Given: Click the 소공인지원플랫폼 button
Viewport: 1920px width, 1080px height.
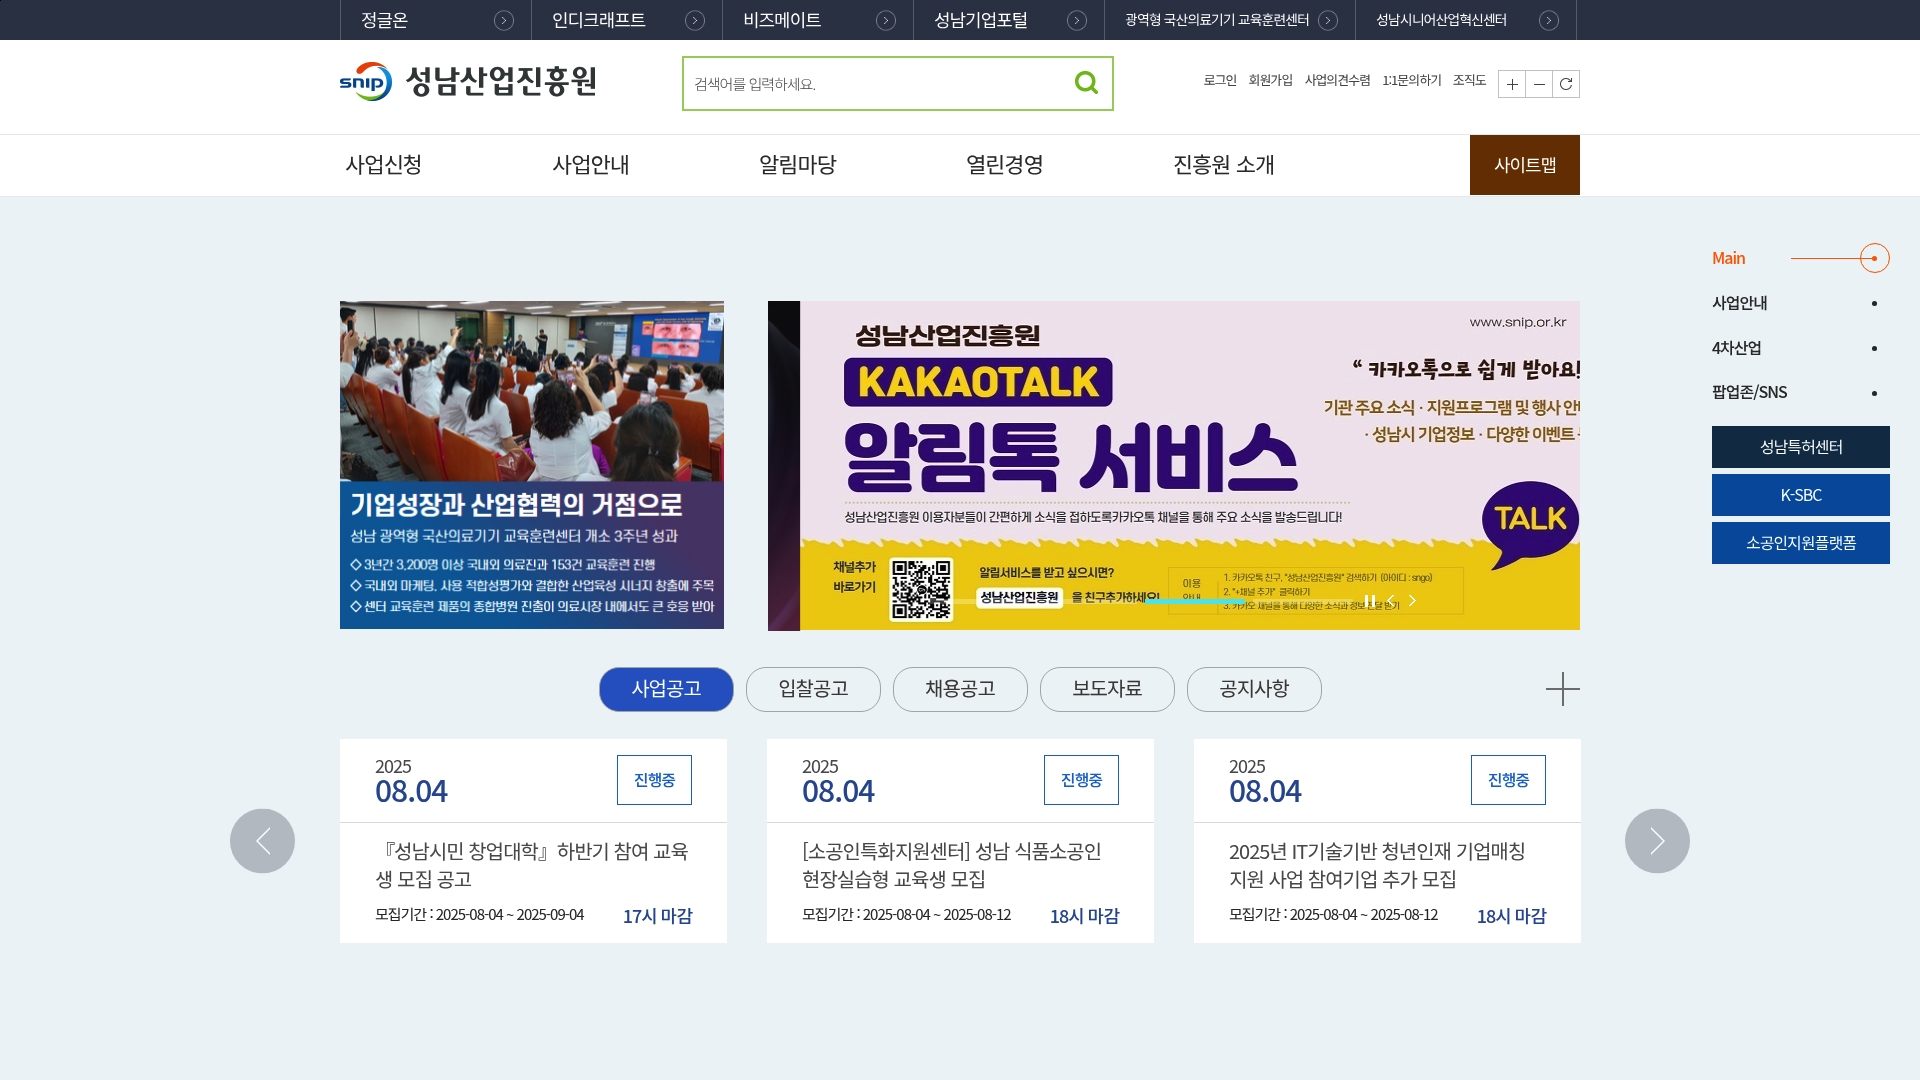Looking at the screenshot, I should [x=1801, y=543].
